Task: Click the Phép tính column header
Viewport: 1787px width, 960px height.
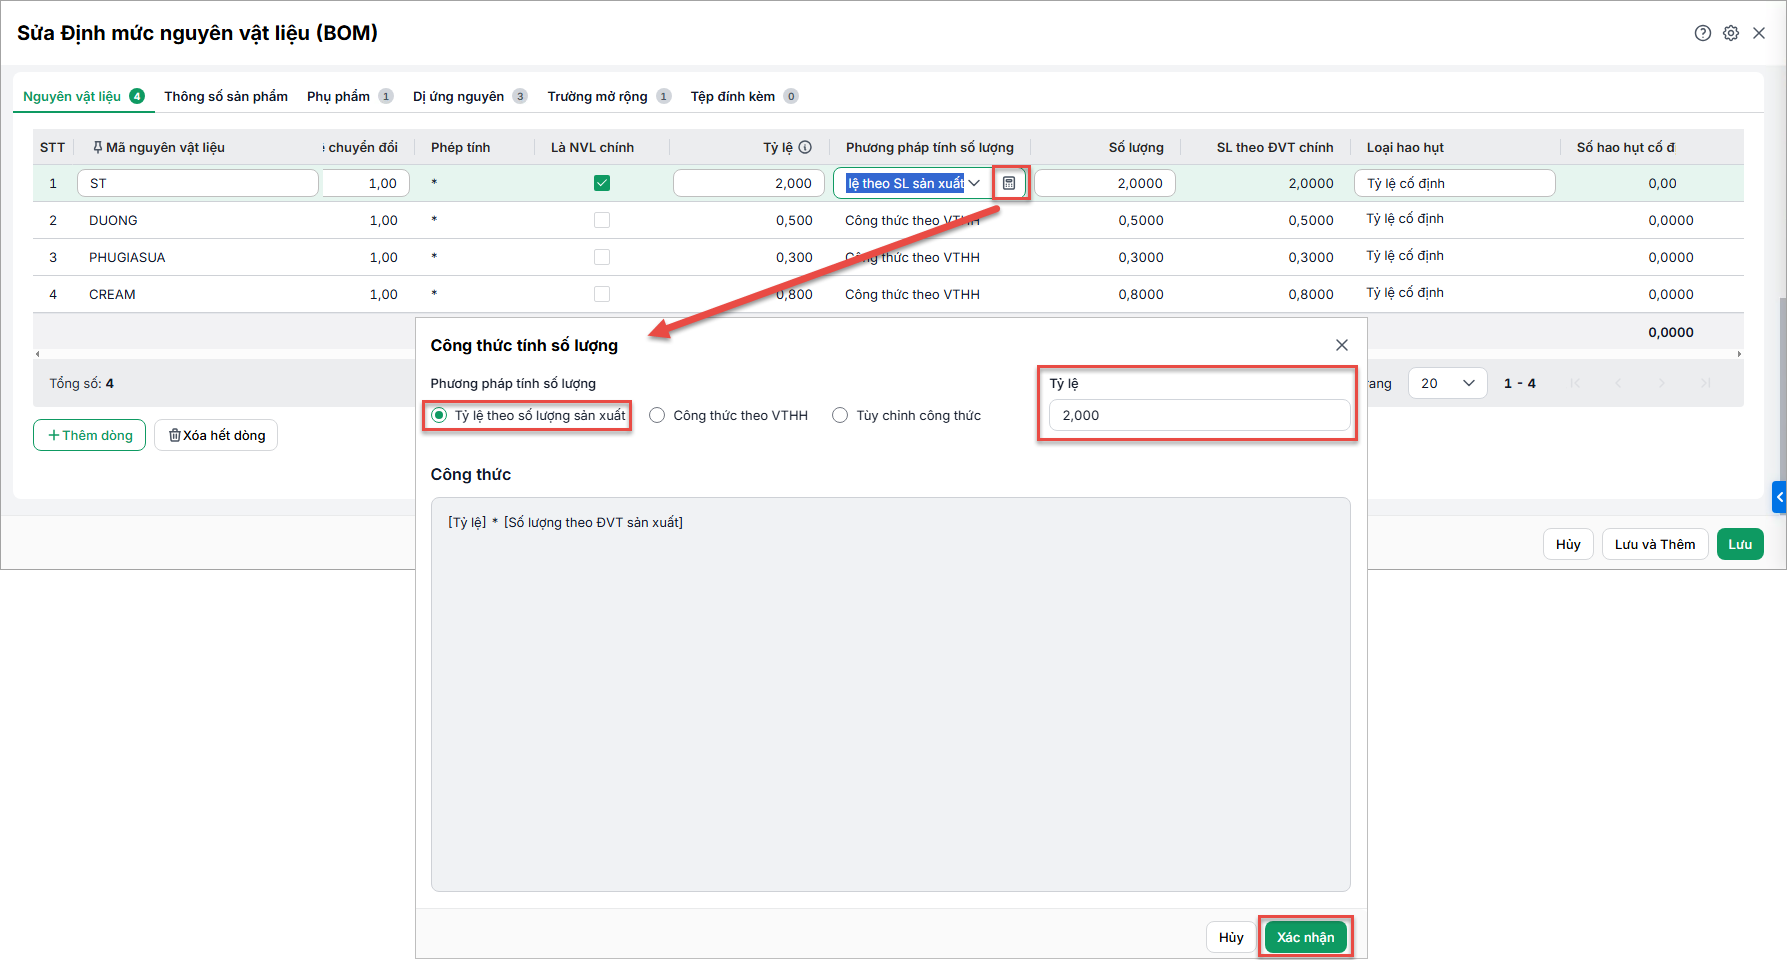Action: (461, 147)
